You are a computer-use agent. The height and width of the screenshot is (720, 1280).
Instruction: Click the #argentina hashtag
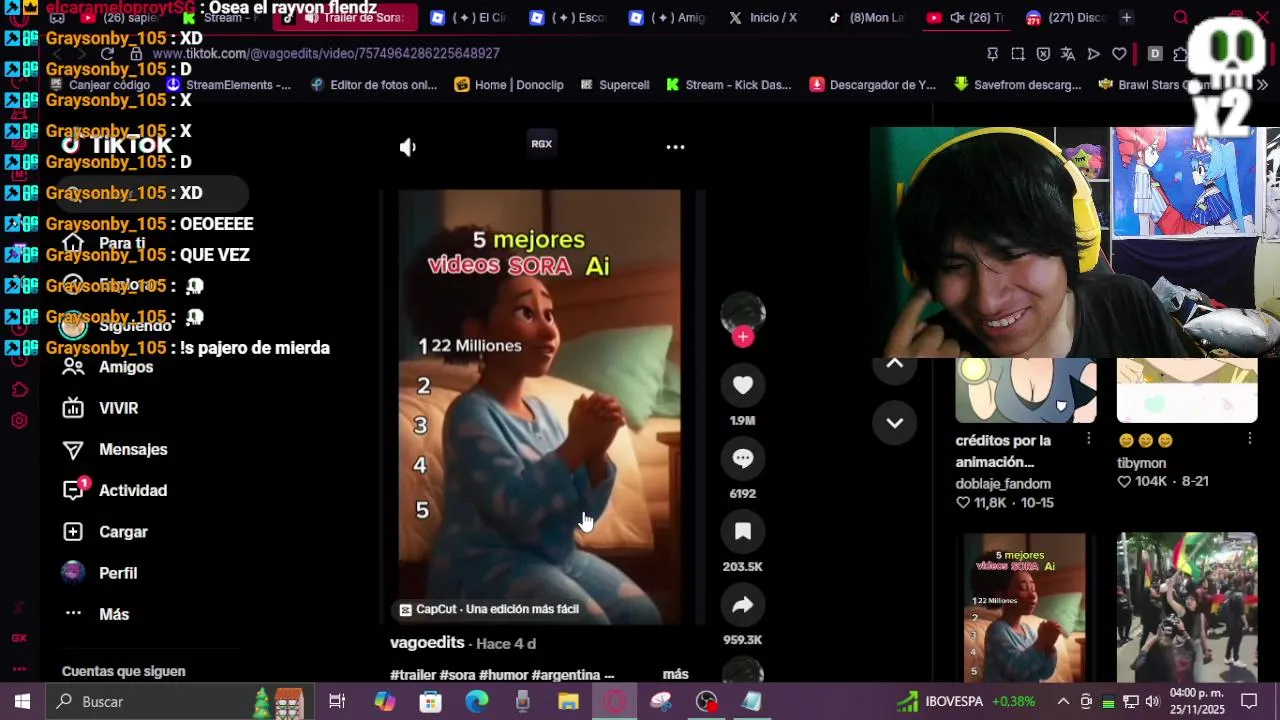coord(566,675)
